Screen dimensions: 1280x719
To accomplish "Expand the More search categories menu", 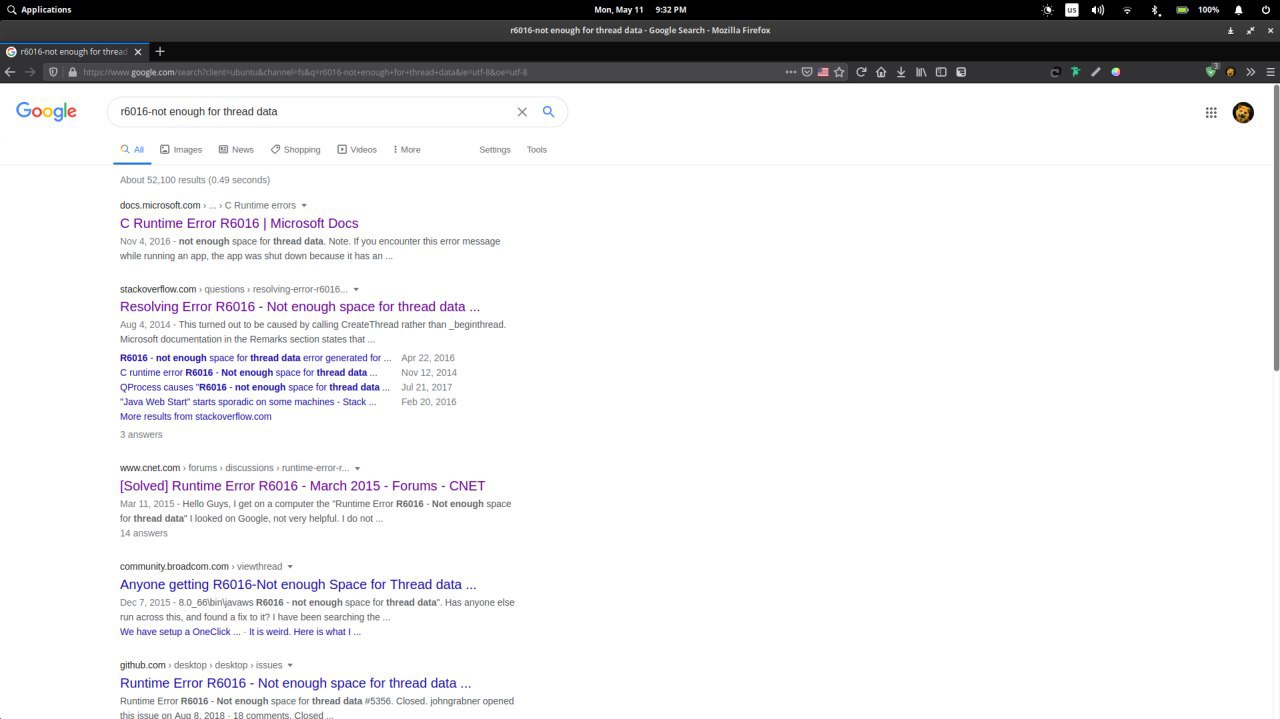I will coord(407,150).
